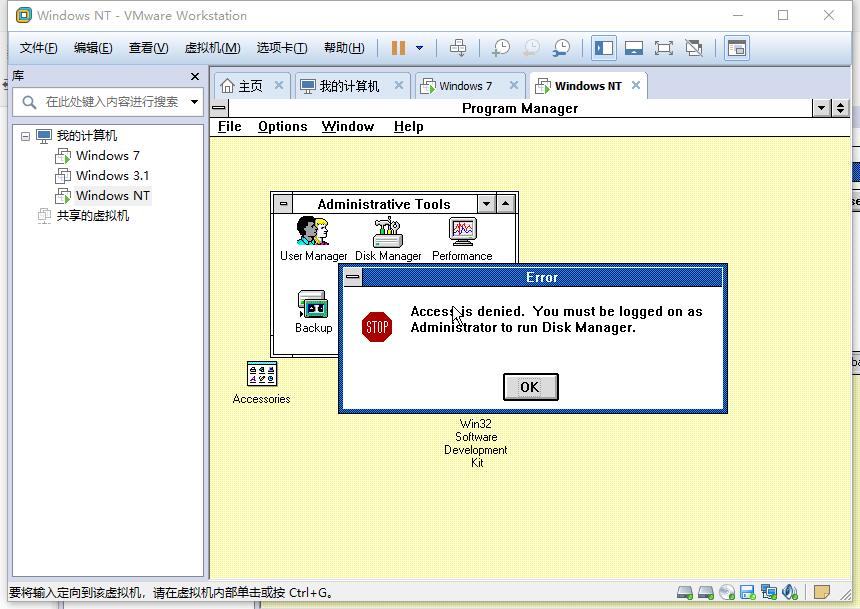Select 我的计算机 in the library tree
The width and height of the screenshot is (860, 609).
(x=87, y=136)
